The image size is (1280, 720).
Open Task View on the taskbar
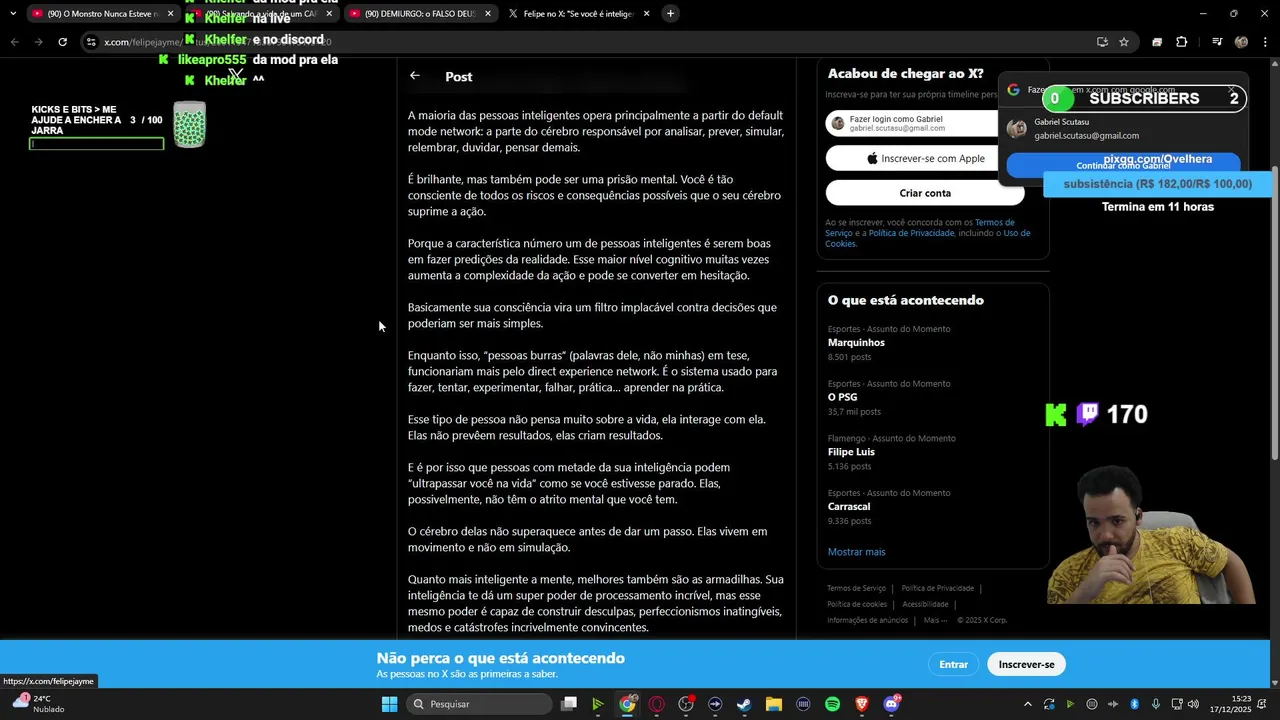569,704
